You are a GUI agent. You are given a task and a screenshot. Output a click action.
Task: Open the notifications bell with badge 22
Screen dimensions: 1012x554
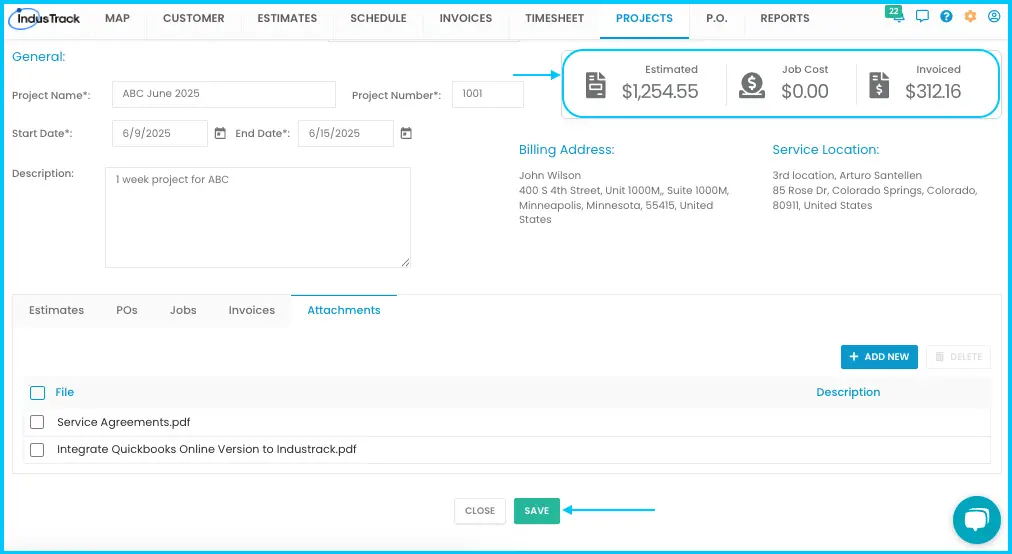coord(896,15)
